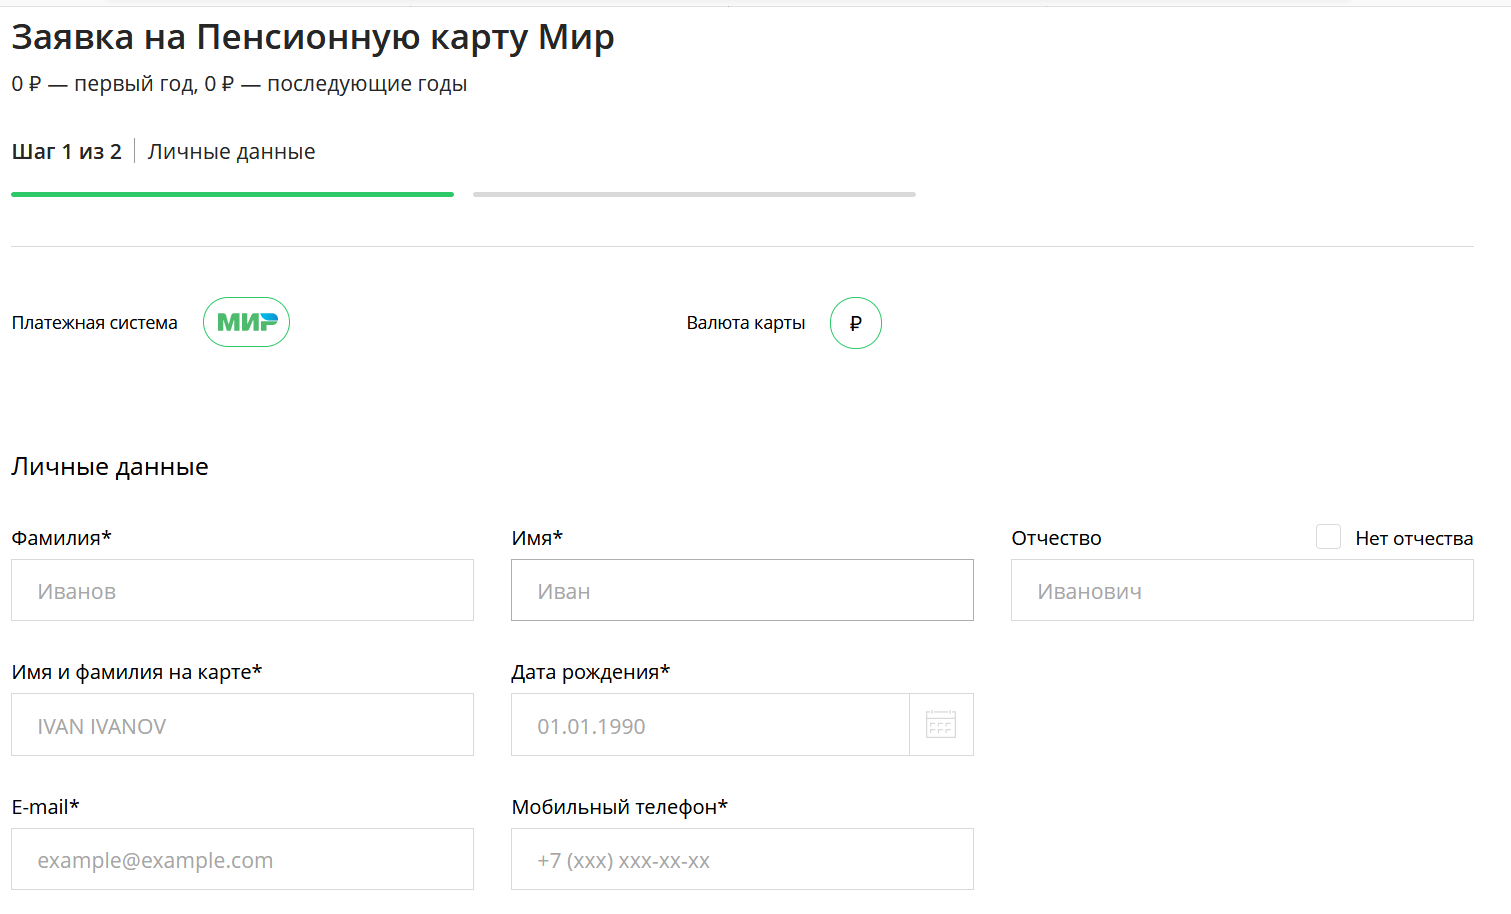Viewport: 1511px width, 914px height.
Task: Select the ruble card currency icon
Action: [x=856, y=323]
